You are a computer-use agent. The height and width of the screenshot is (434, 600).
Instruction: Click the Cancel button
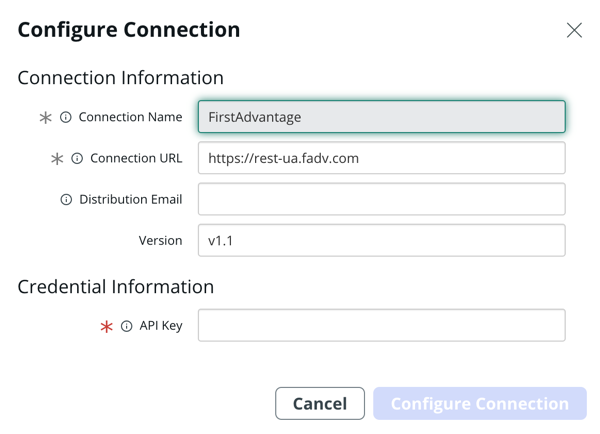click(x=320, y=403)
